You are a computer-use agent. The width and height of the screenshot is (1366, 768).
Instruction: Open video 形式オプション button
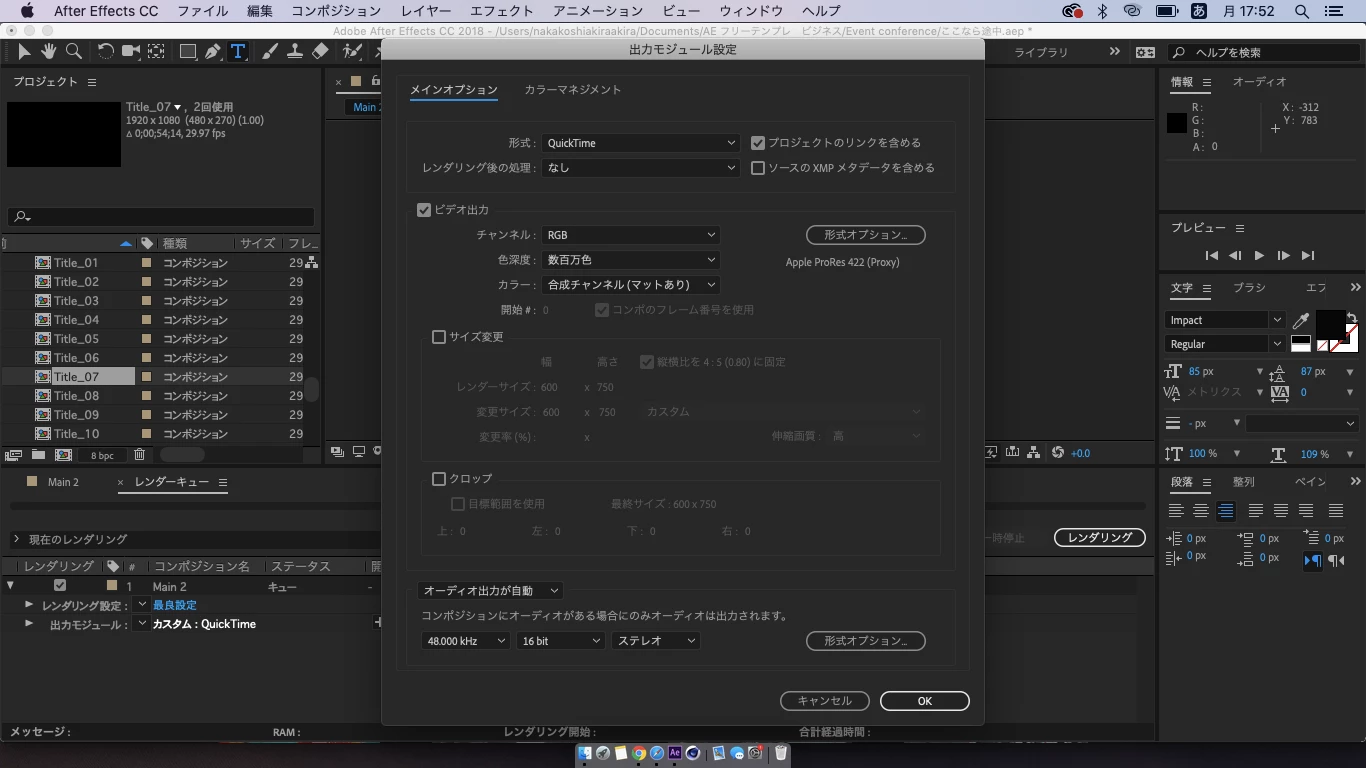[866, 235]
